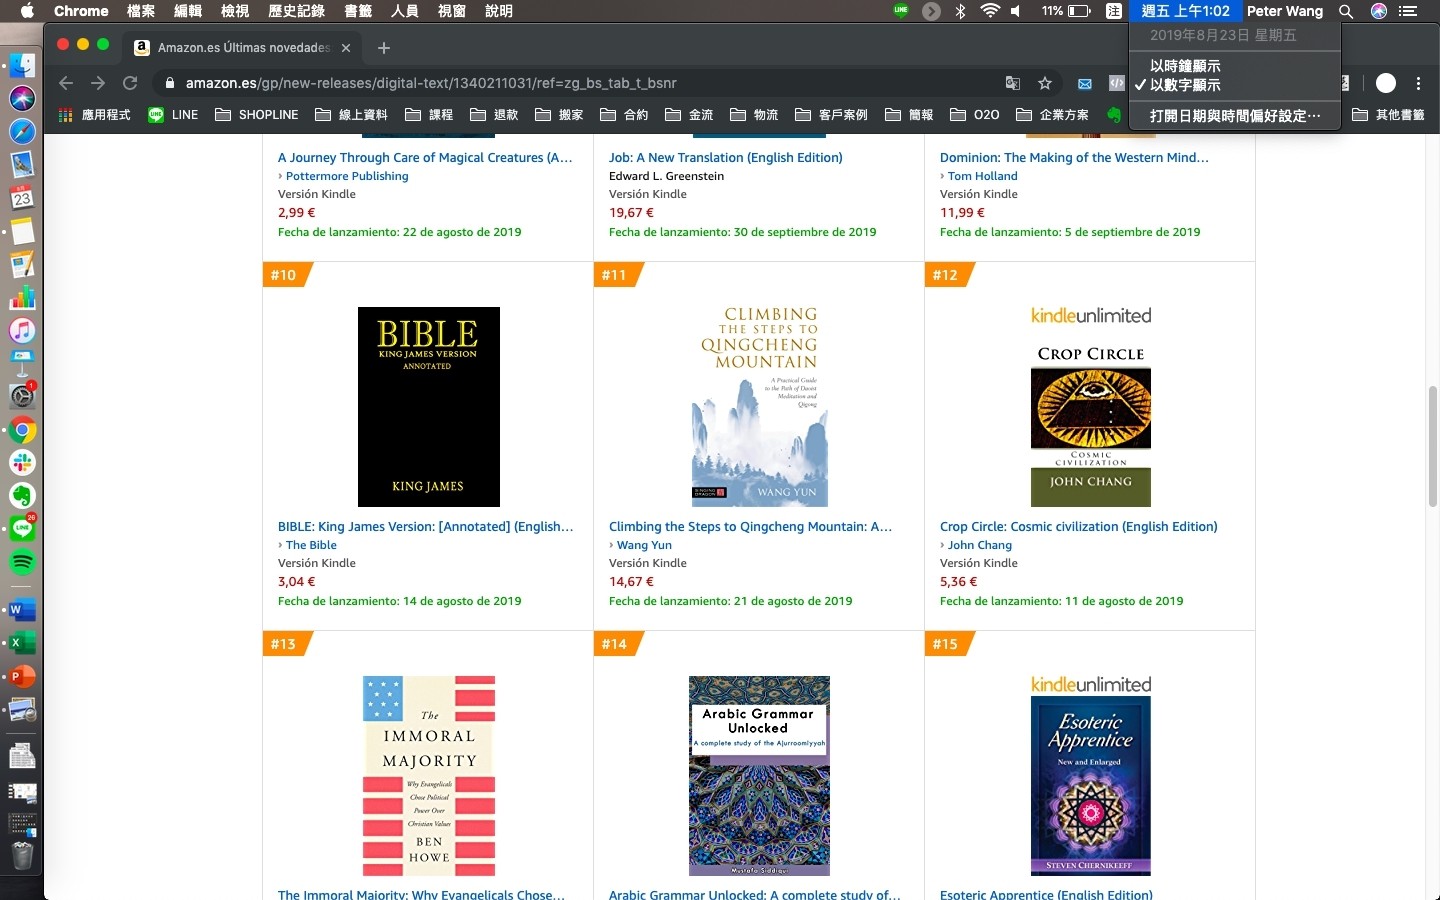Click the Evernote elephant bookmark icon
The height and width of the screenshot is (900, 1440).
[1113, 115]
